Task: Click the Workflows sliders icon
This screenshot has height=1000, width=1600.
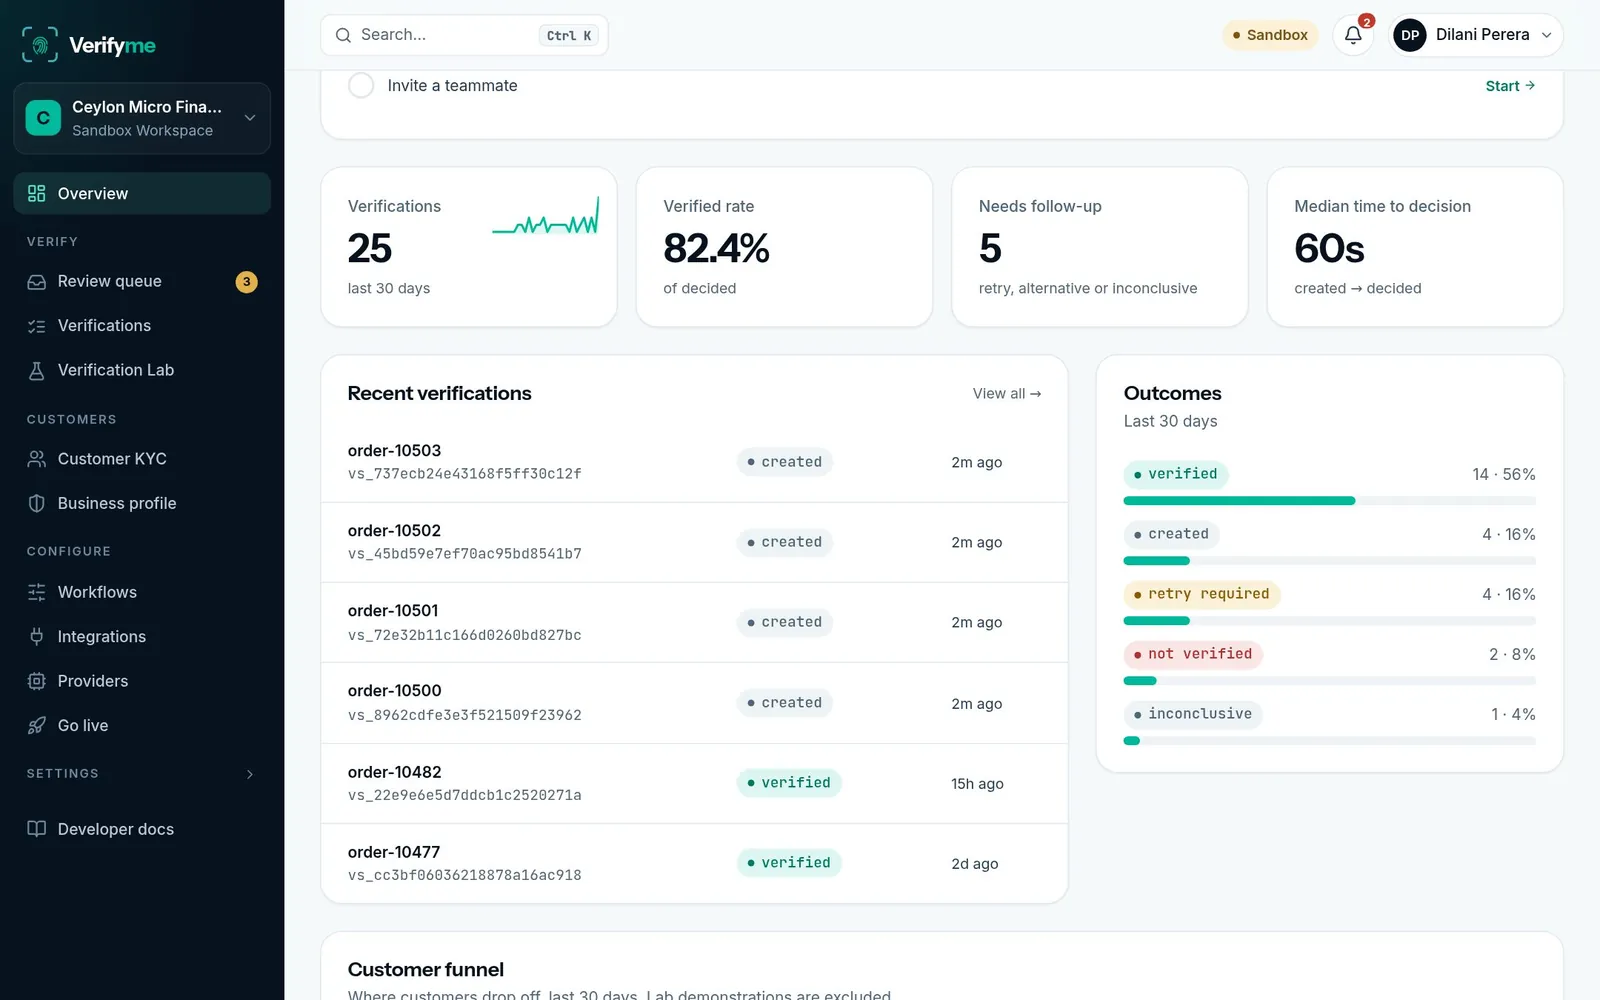Action: [37, 592]
